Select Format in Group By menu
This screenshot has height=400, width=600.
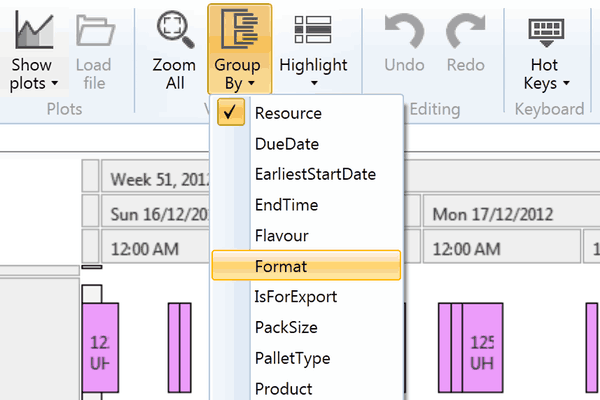point(280,267)
